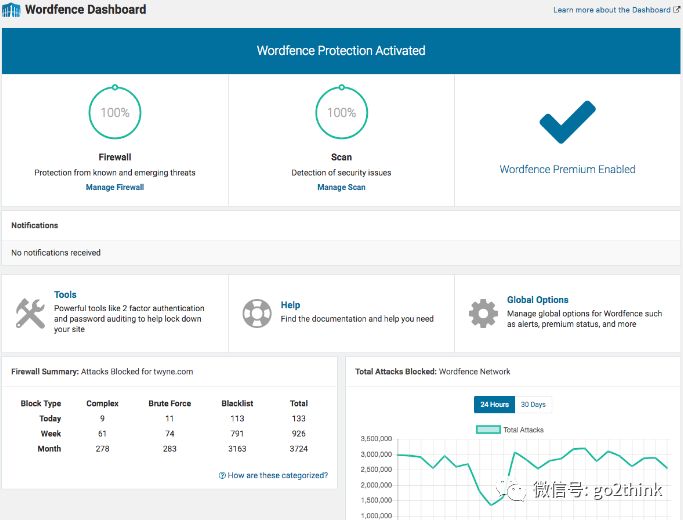Click Month's Blacklist value 3163

tap(237, 449)
